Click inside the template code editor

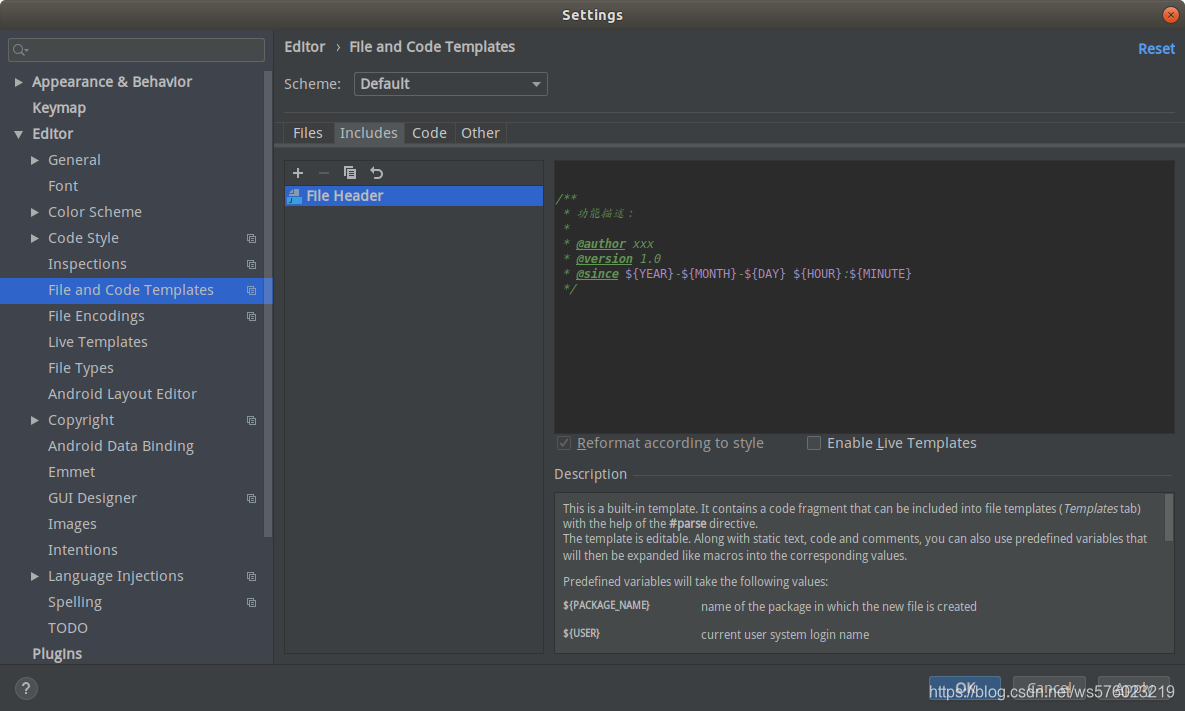click(x=864, y=297)
